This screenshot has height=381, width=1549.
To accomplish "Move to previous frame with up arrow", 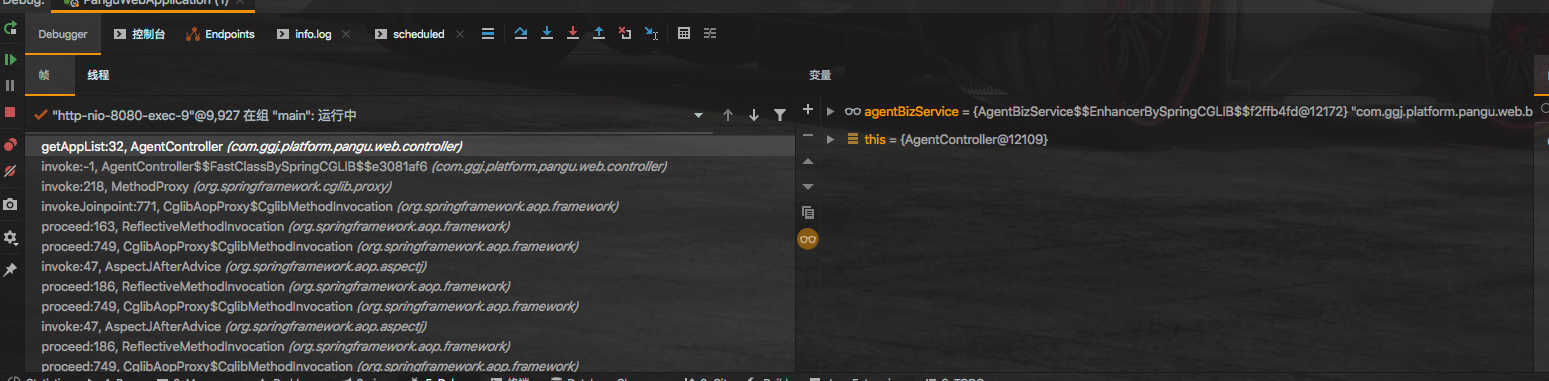I will pyautogui.click(x=728, y=116).
